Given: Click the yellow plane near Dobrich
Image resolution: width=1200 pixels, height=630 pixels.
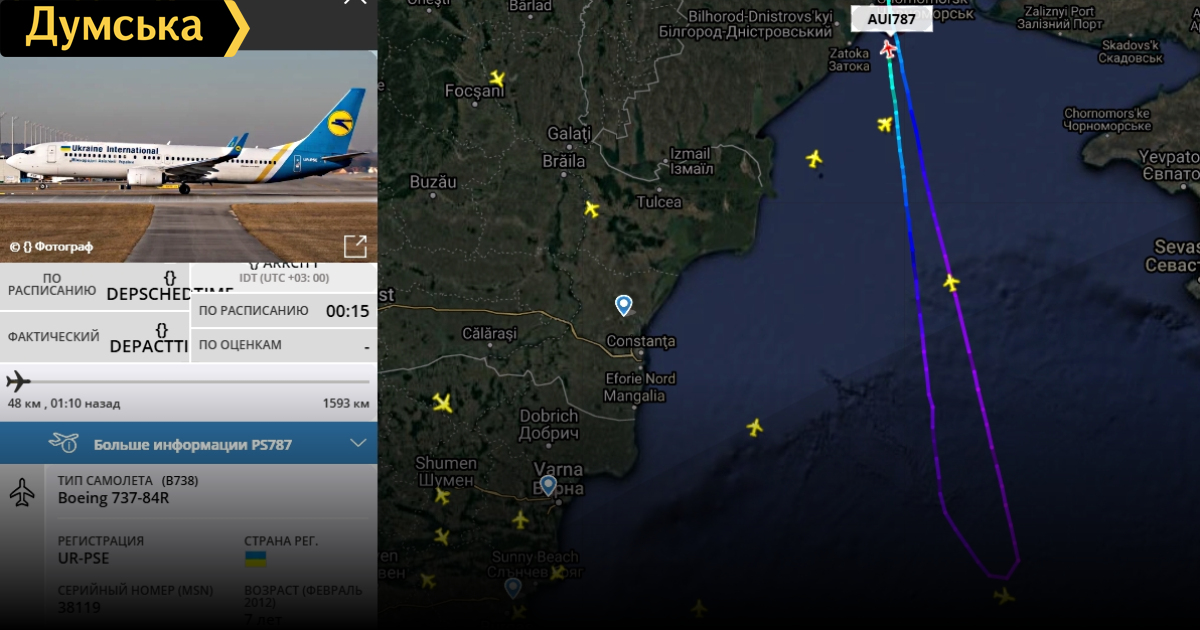Looking at the screenshot, I should 442,403.
